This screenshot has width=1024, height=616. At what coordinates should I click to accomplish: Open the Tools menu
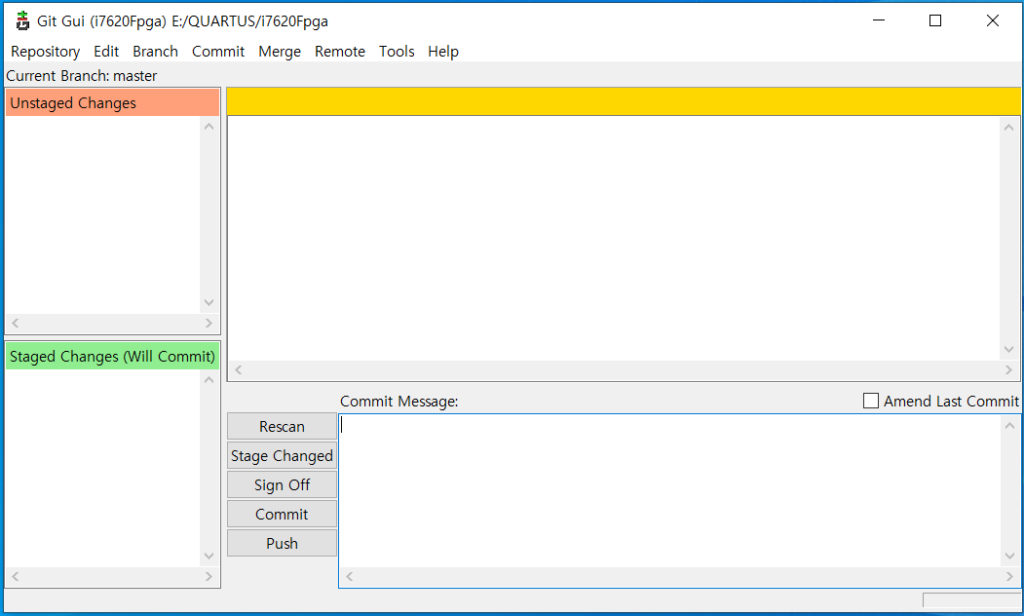tap(396, 51)
